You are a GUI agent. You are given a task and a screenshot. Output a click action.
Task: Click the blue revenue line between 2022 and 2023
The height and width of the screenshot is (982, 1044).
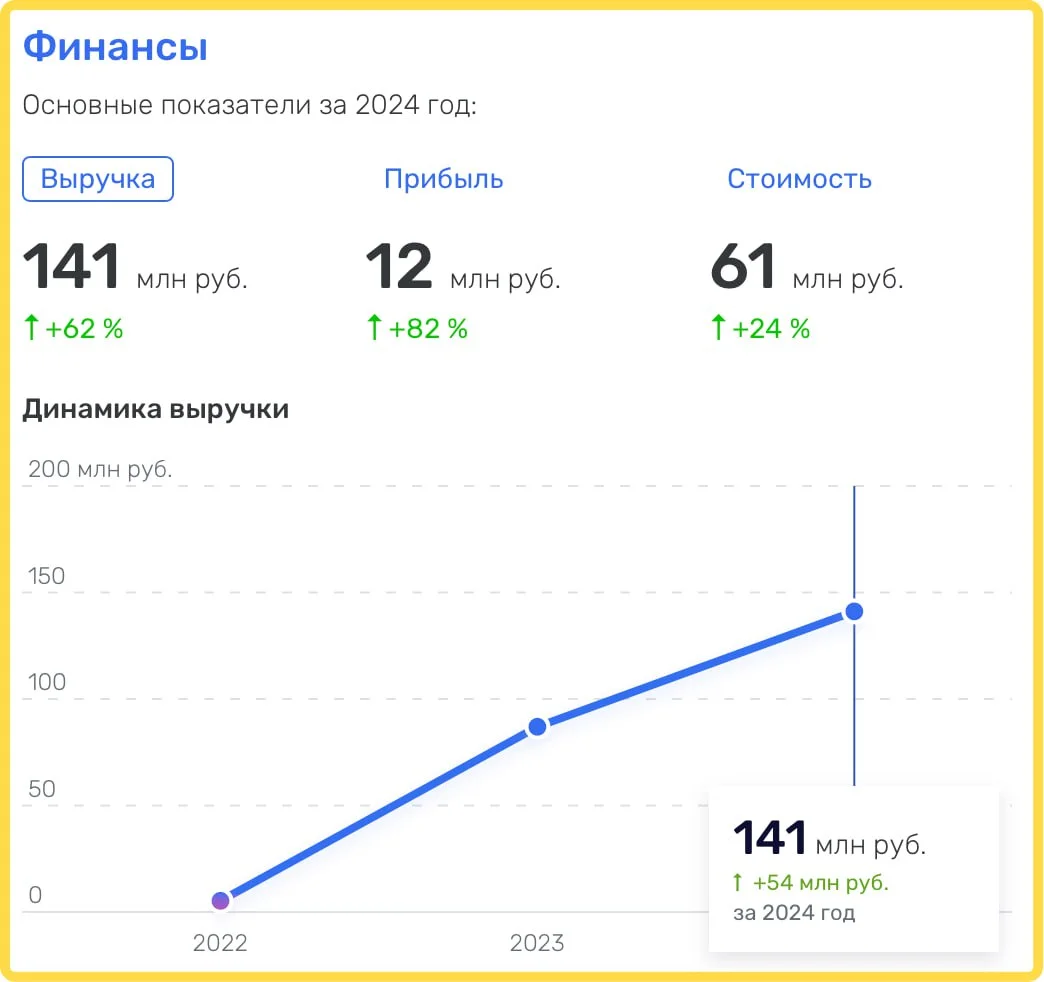click(379, 813)
